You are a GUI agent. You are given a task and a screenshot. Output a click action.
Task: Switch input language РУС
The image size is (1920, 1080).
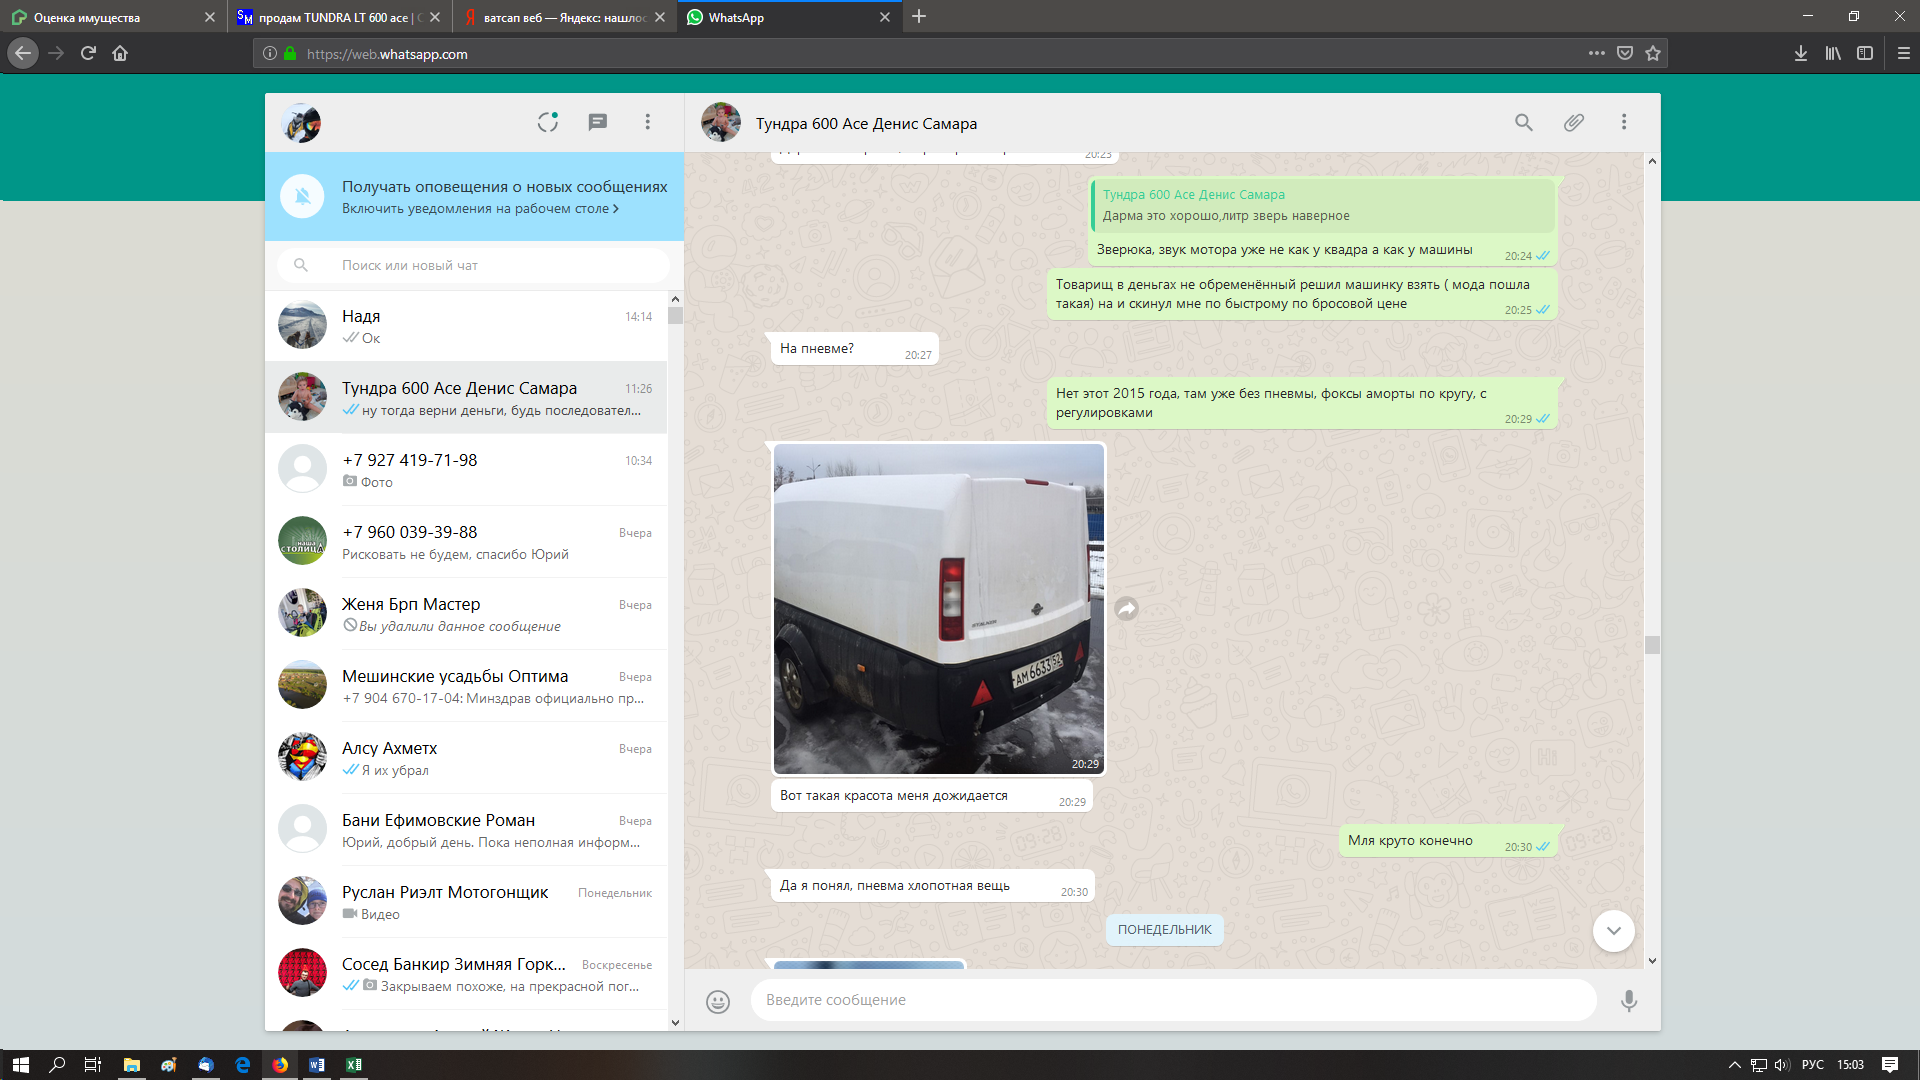click(1813, 1065)
